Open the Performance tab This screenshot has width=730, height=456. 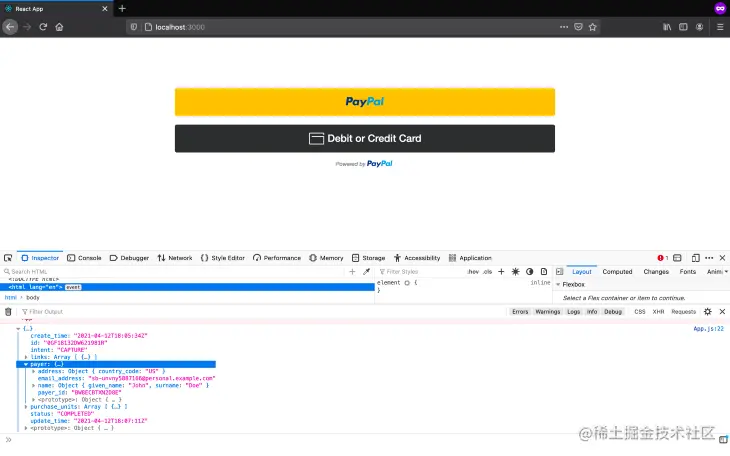coord(277,258)
